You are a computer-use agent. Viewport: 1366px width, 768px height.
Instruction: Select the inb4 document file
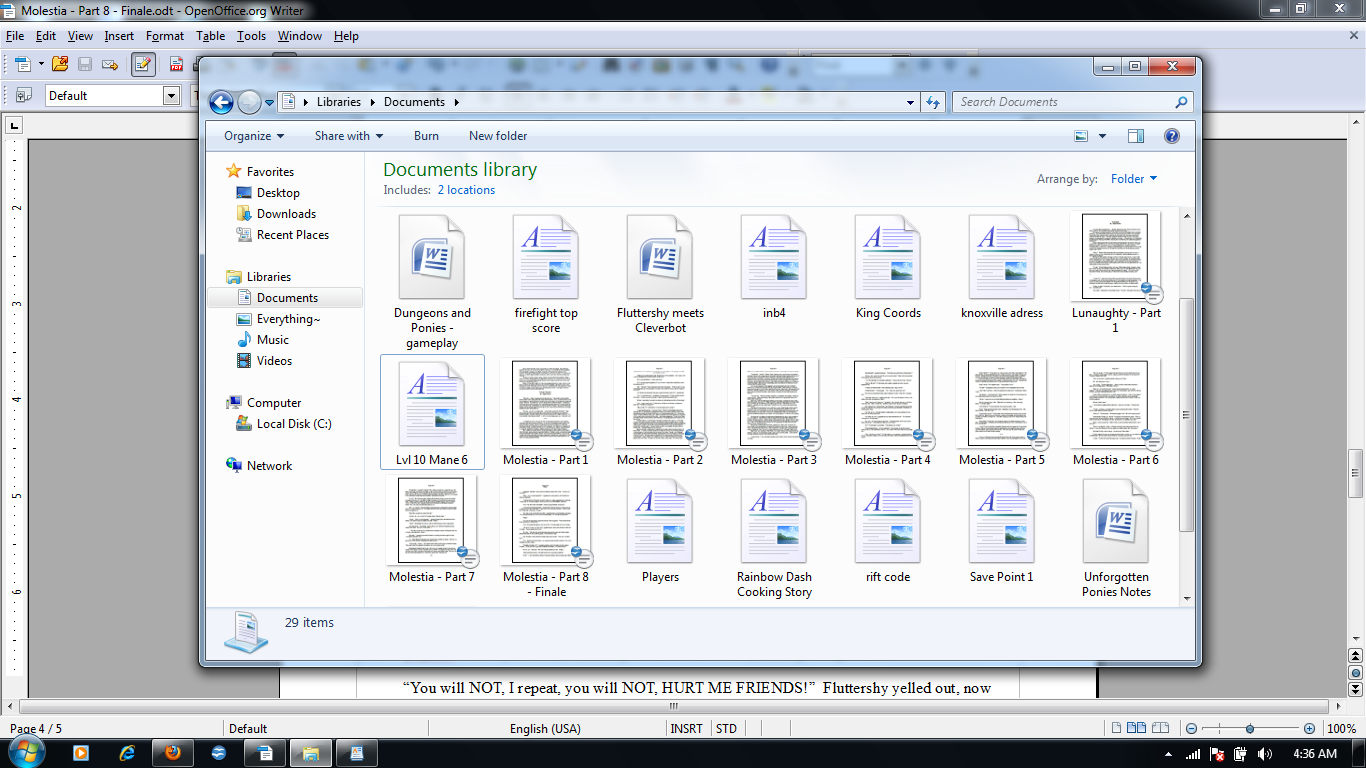click(774, 266)
